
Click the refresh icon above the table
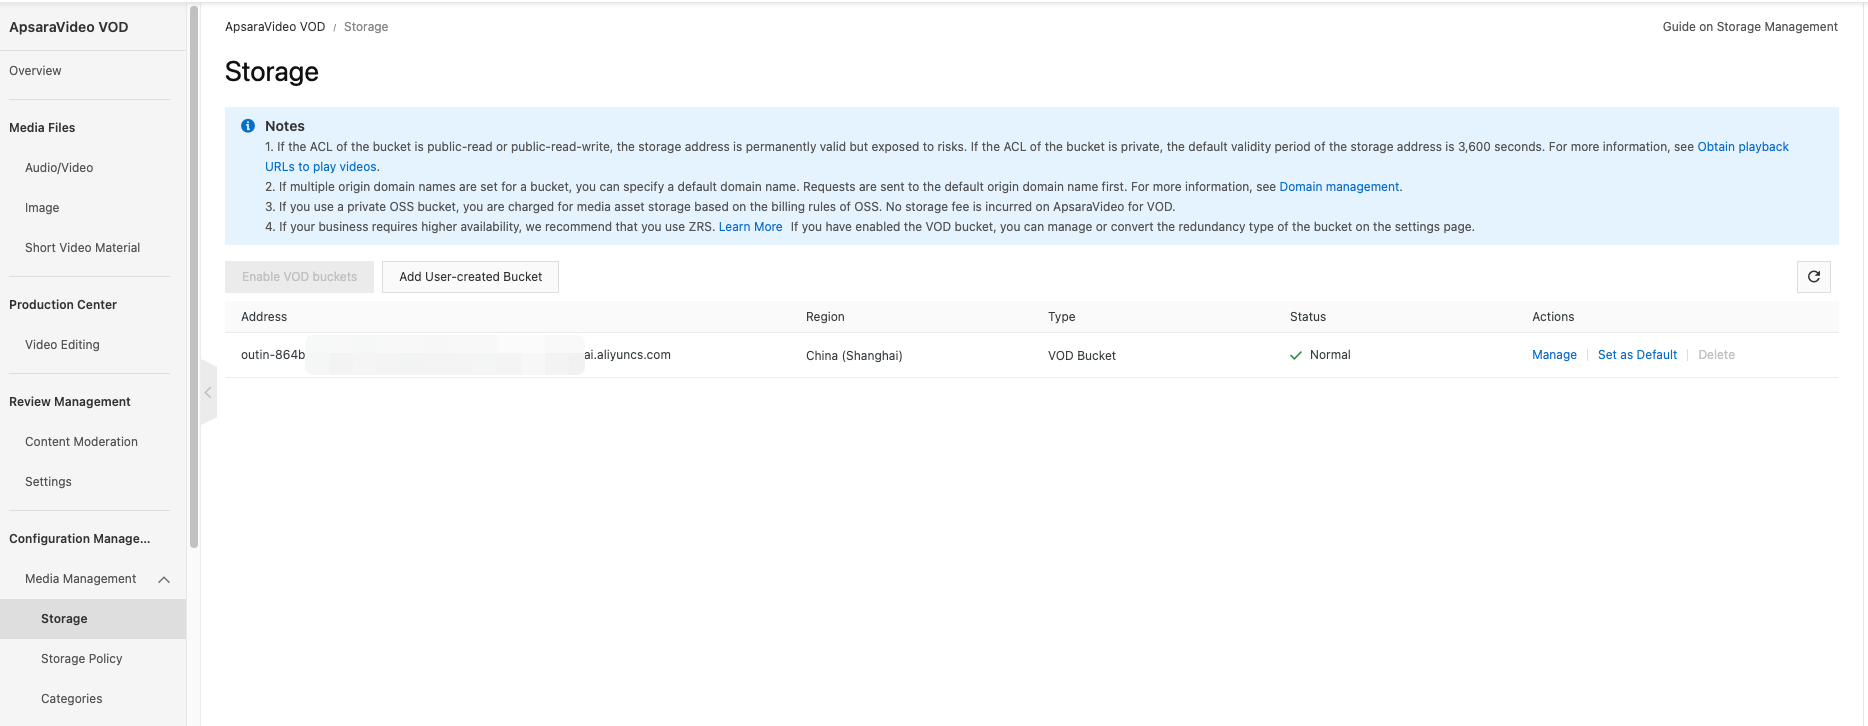pos(1813,277)
